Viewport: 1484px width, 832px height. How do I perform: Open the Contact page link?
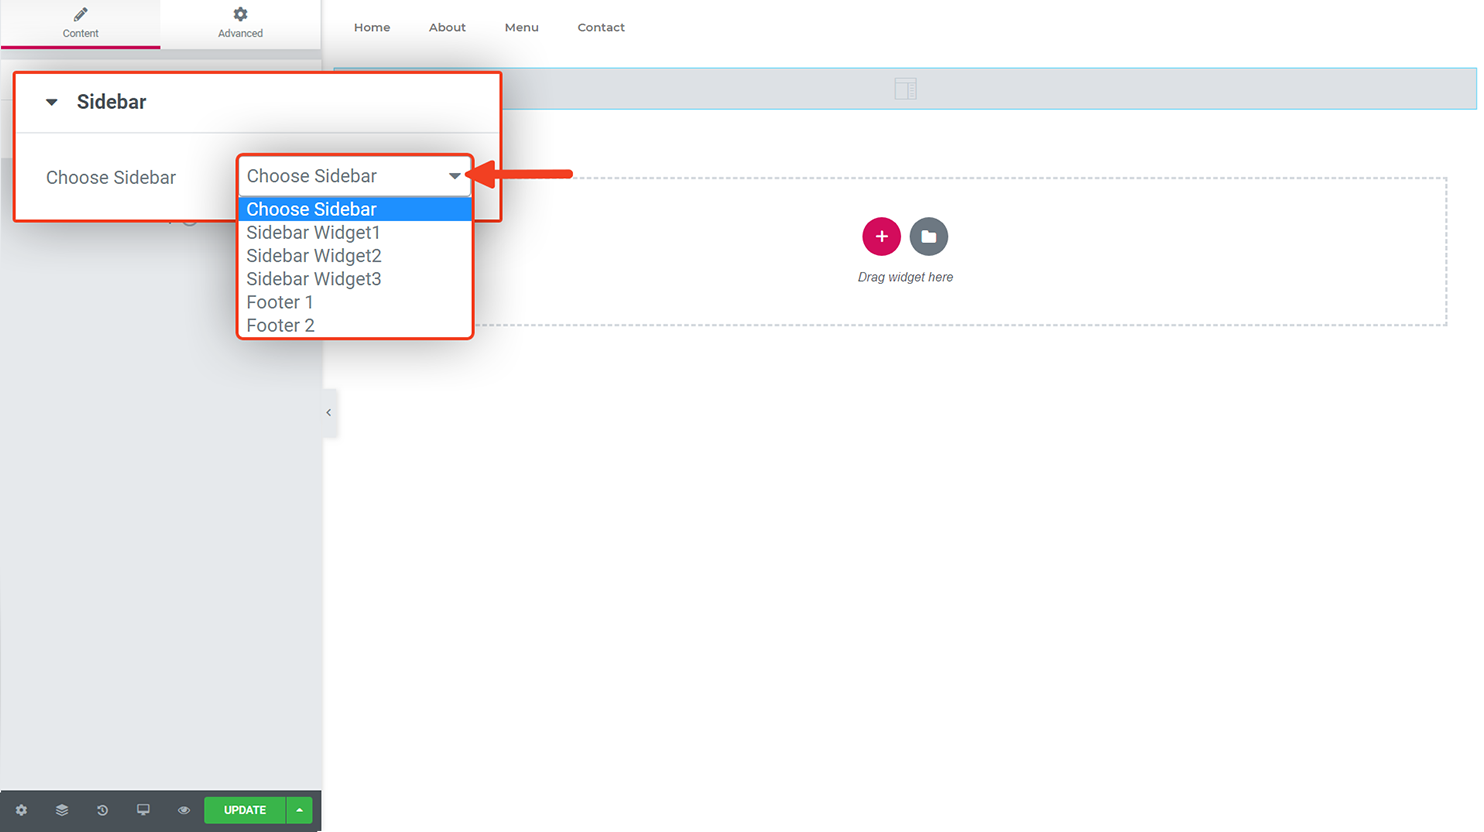pos(601,27)
